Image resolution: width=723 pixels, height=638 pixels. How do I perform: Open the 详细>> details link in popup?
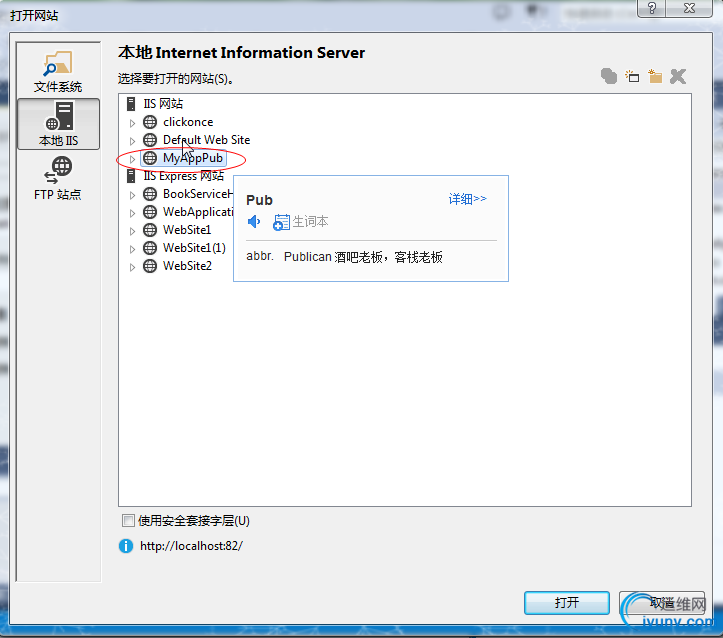point(468,199)
